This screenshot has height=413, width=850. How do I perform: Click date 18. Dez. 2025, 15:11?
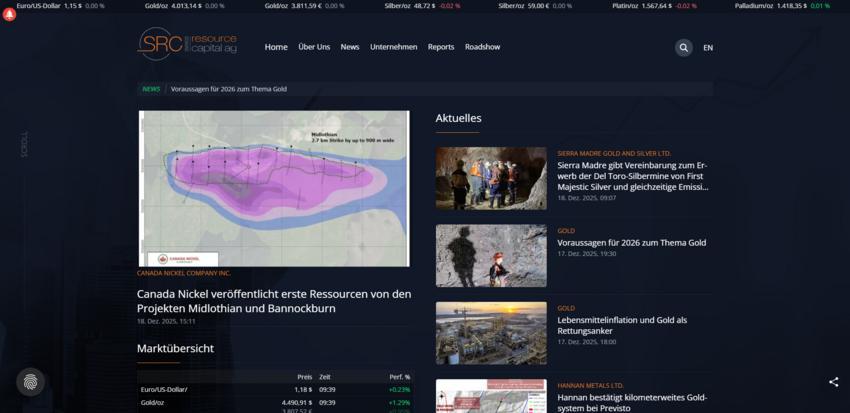point(166,321)
